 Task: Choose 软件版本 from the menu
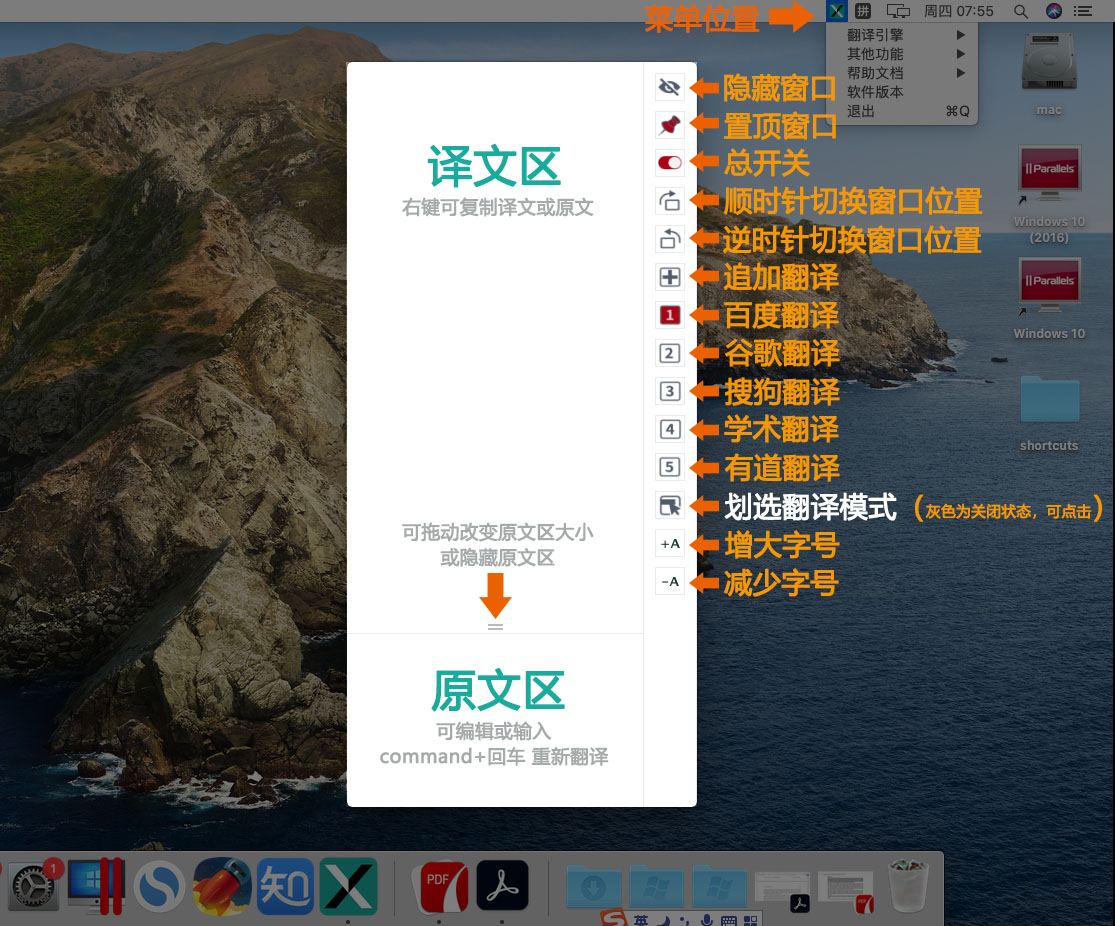tap(902, 92)
